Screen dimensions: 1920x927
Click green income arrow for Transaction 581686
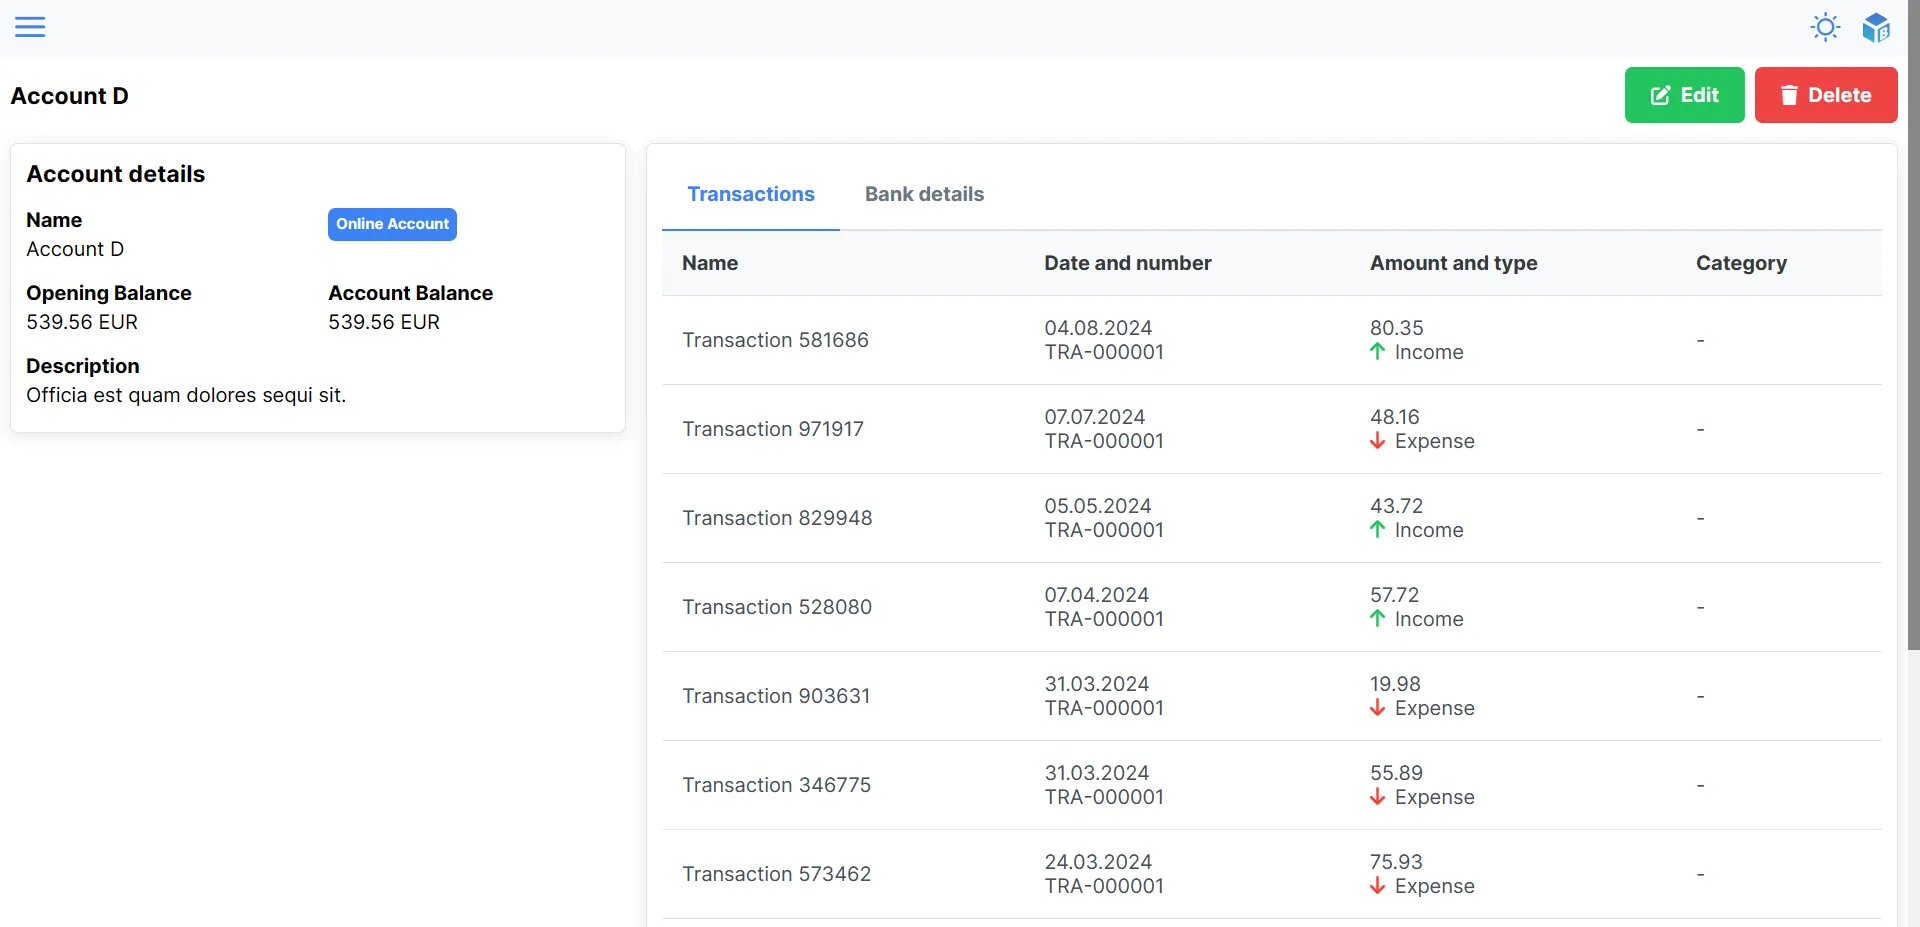point(1378,352)
